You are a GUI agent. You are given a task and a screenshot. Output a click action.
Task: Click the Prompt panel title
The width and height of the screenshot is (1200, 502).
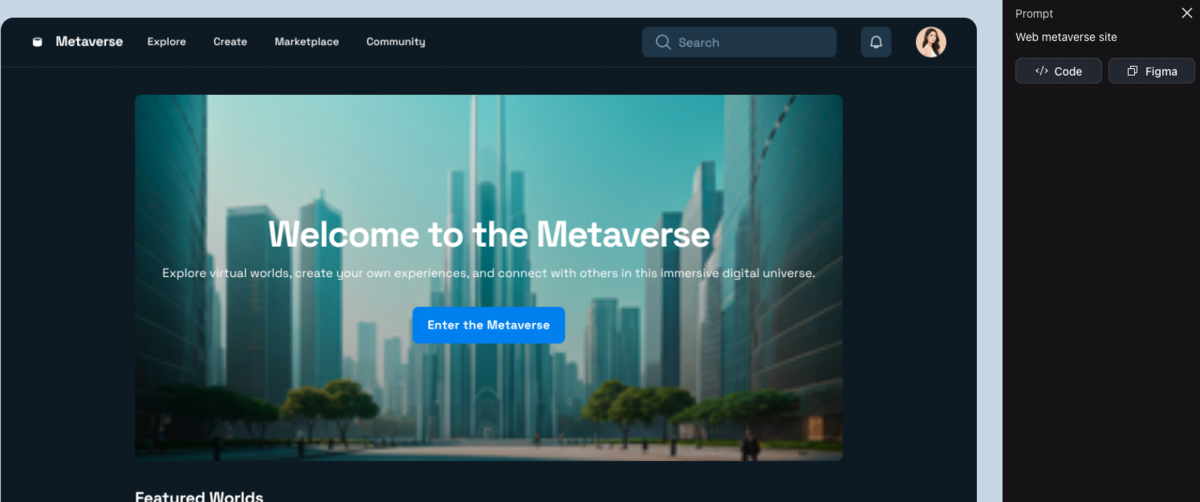coord(1034,14)
